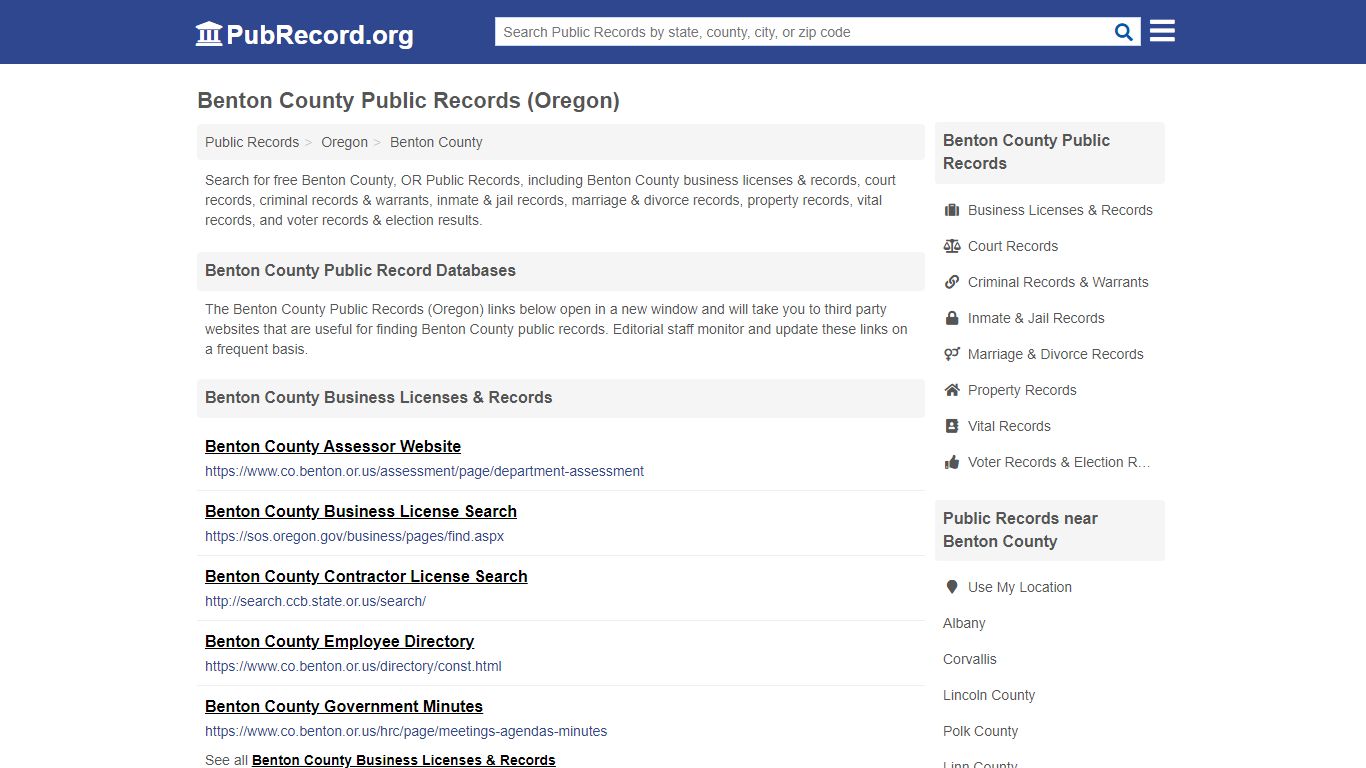Click the link icon beside Criminal Records

coord(952,282)
